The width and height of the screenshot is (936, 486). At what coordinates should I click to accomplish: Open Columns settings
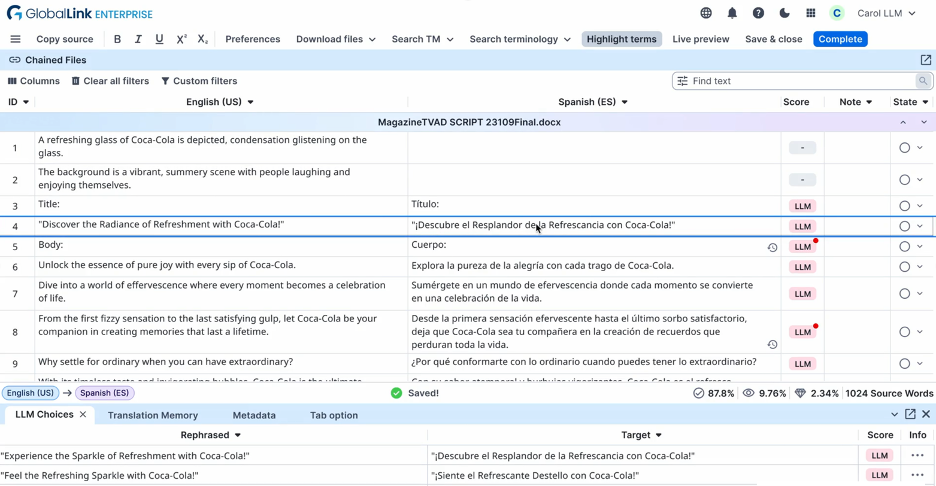tap(34, 81)
